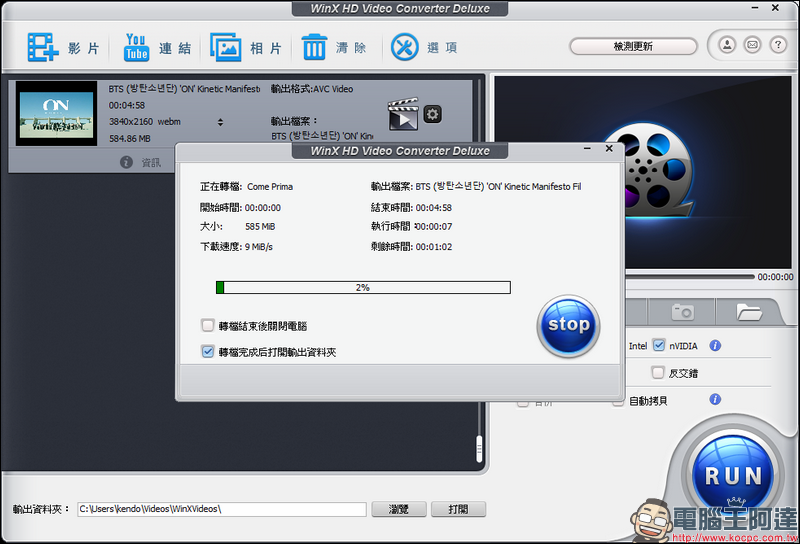Minimize the main WinX window
This screenshot has width=800, height=544.
[755, 8]
